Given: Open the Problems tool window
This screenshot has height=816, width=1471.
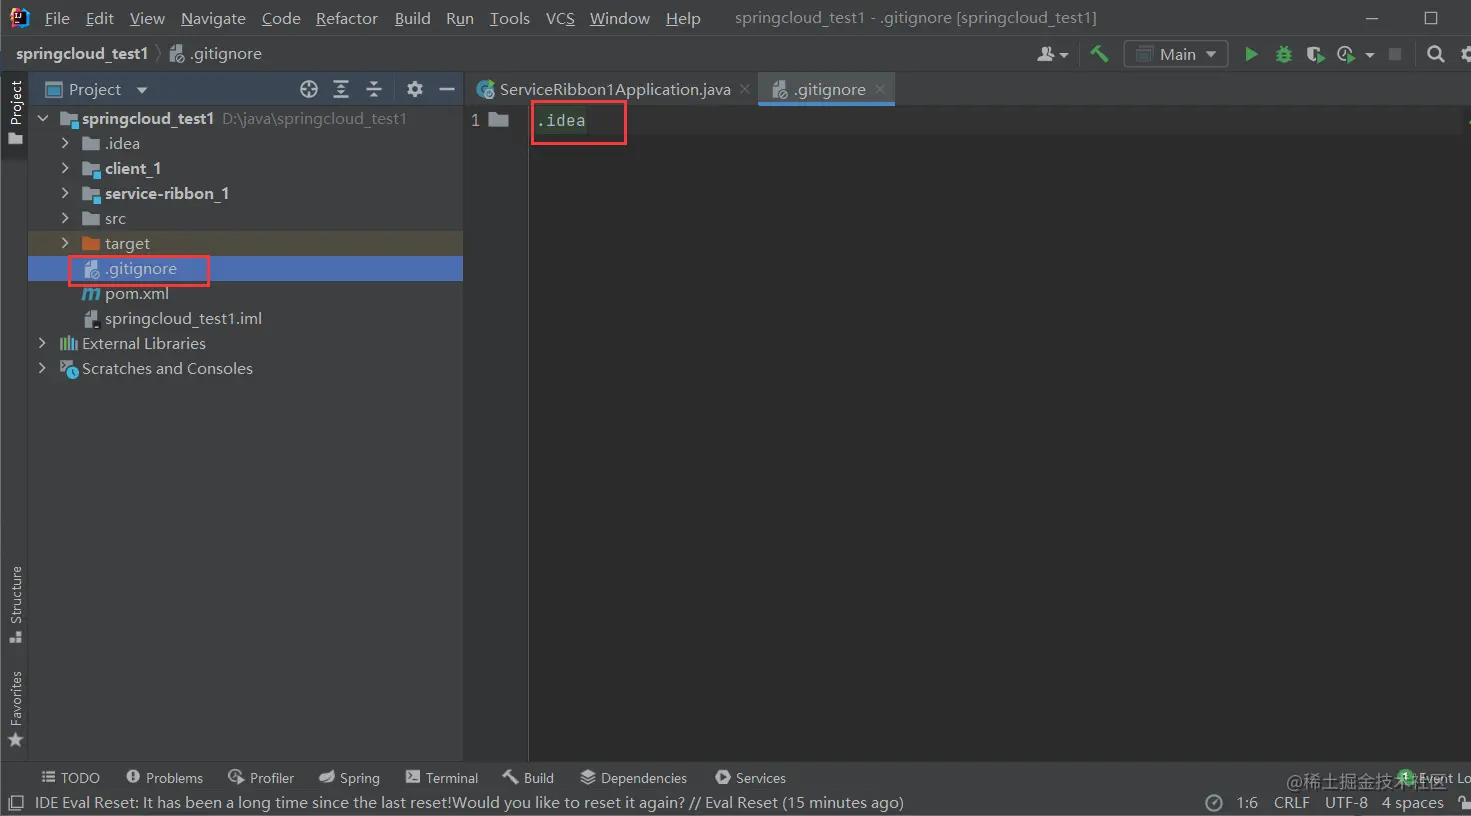Looking at the screenshot, I should 164,778.
